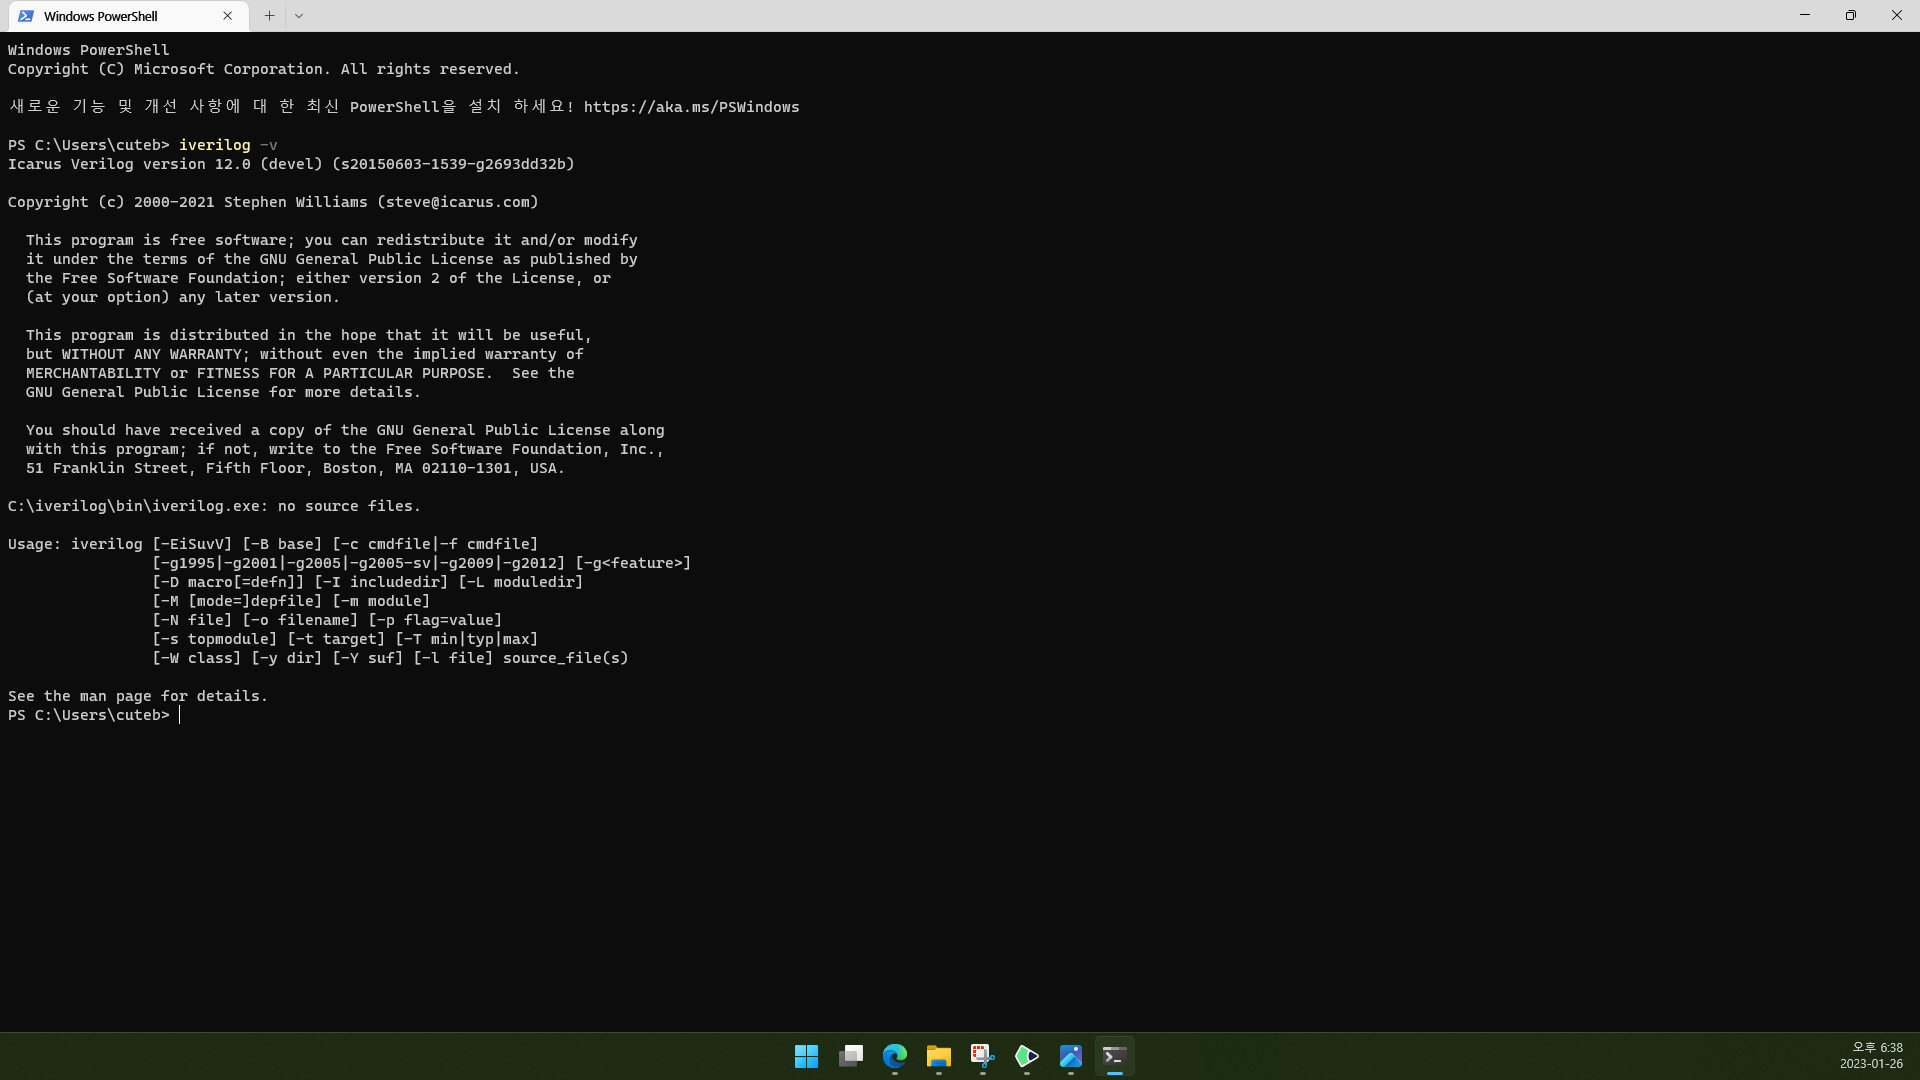
Task: Click the '[-s topmodule]' usage option
Action: tap(214, 639)
